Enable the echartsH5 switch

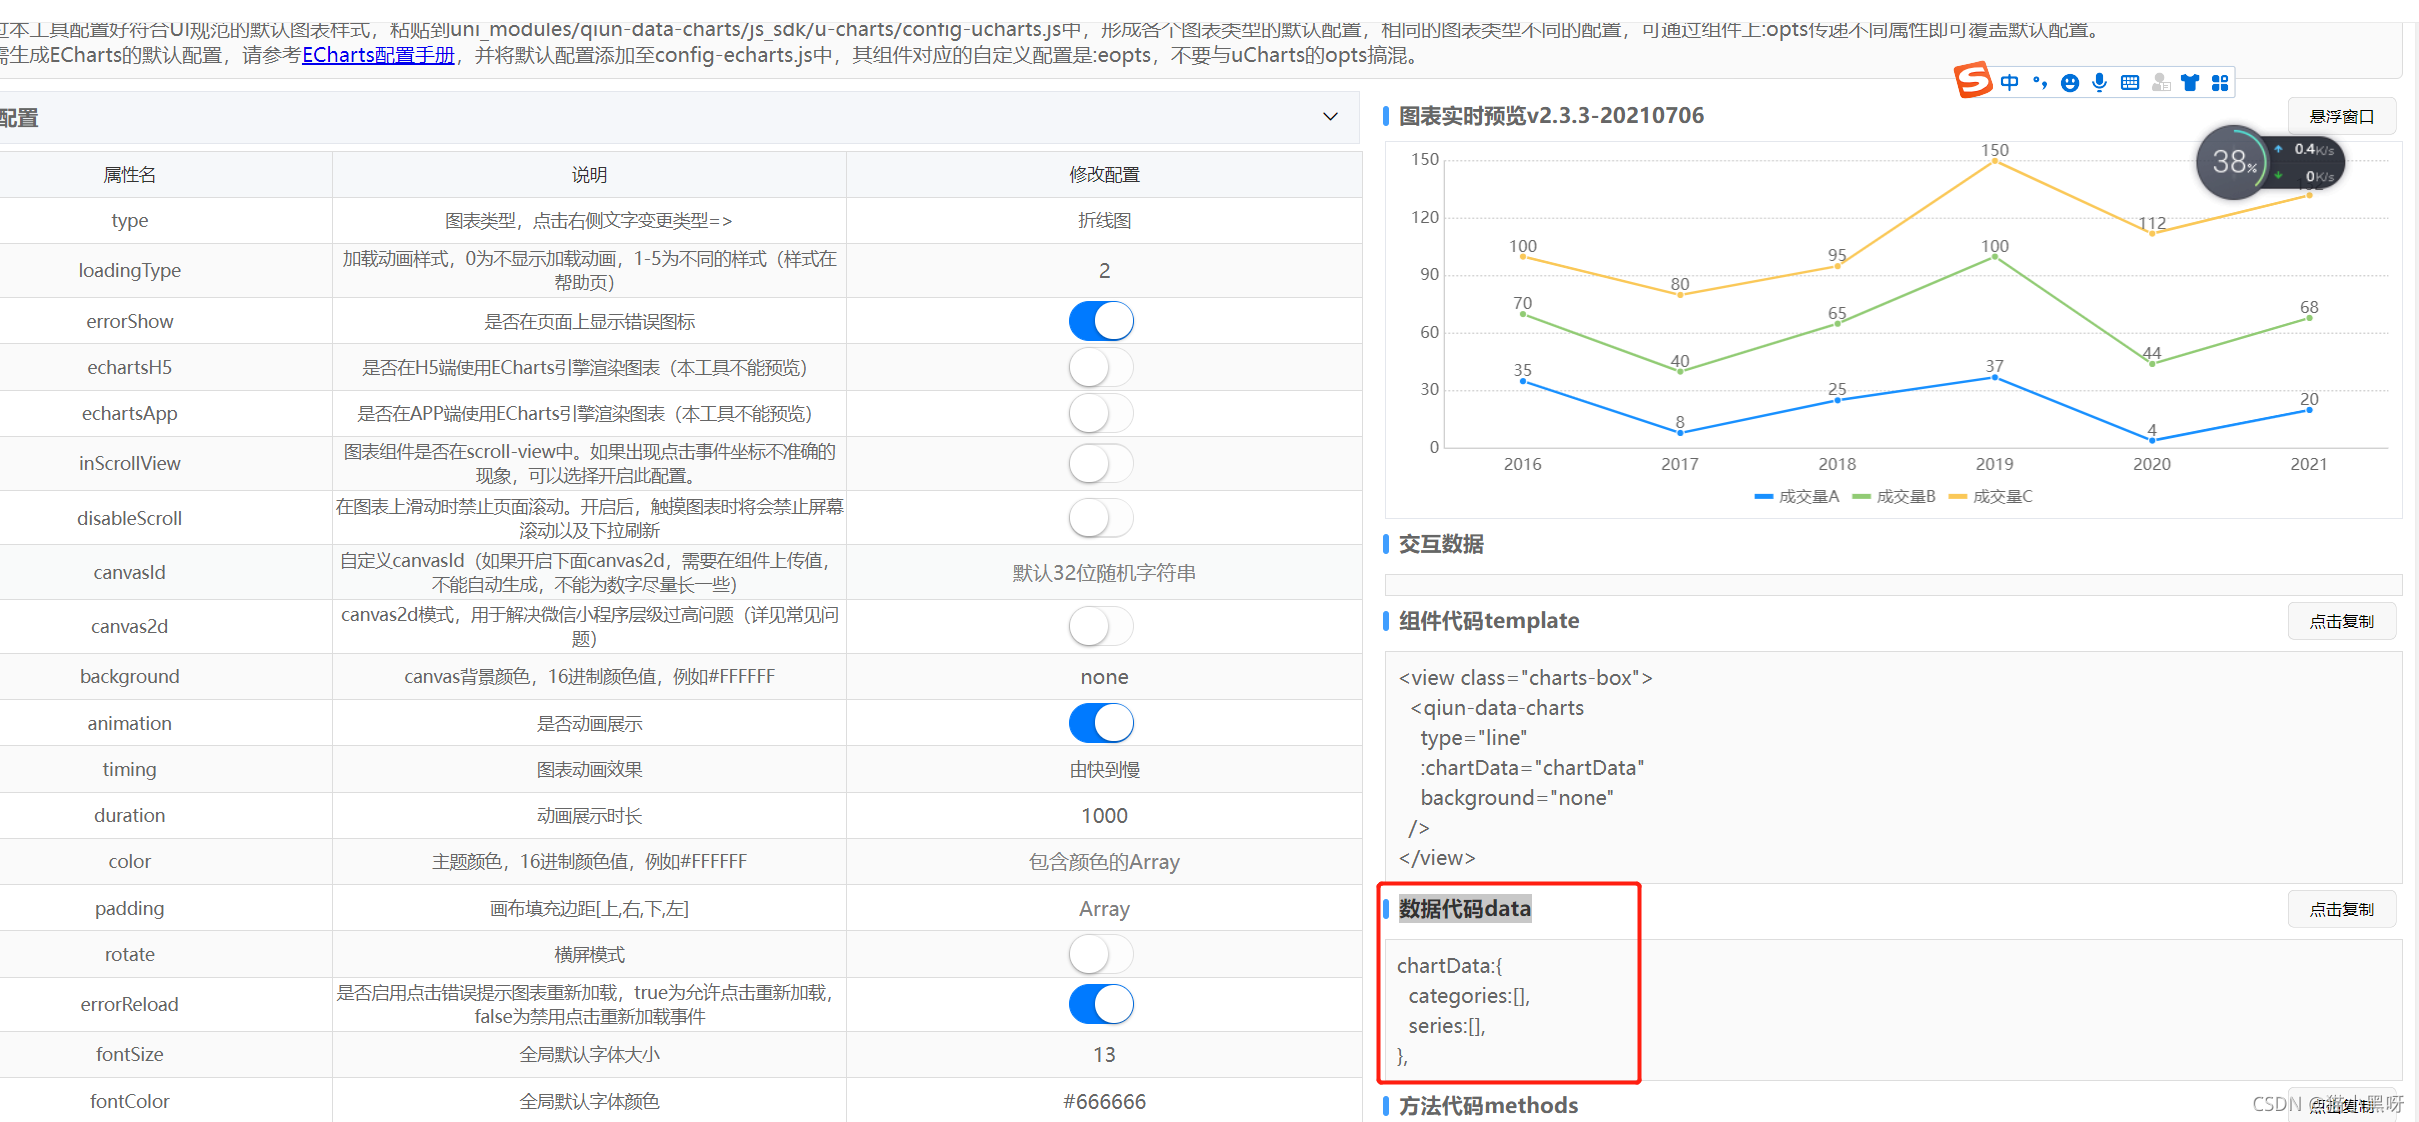pos(1101,367)
